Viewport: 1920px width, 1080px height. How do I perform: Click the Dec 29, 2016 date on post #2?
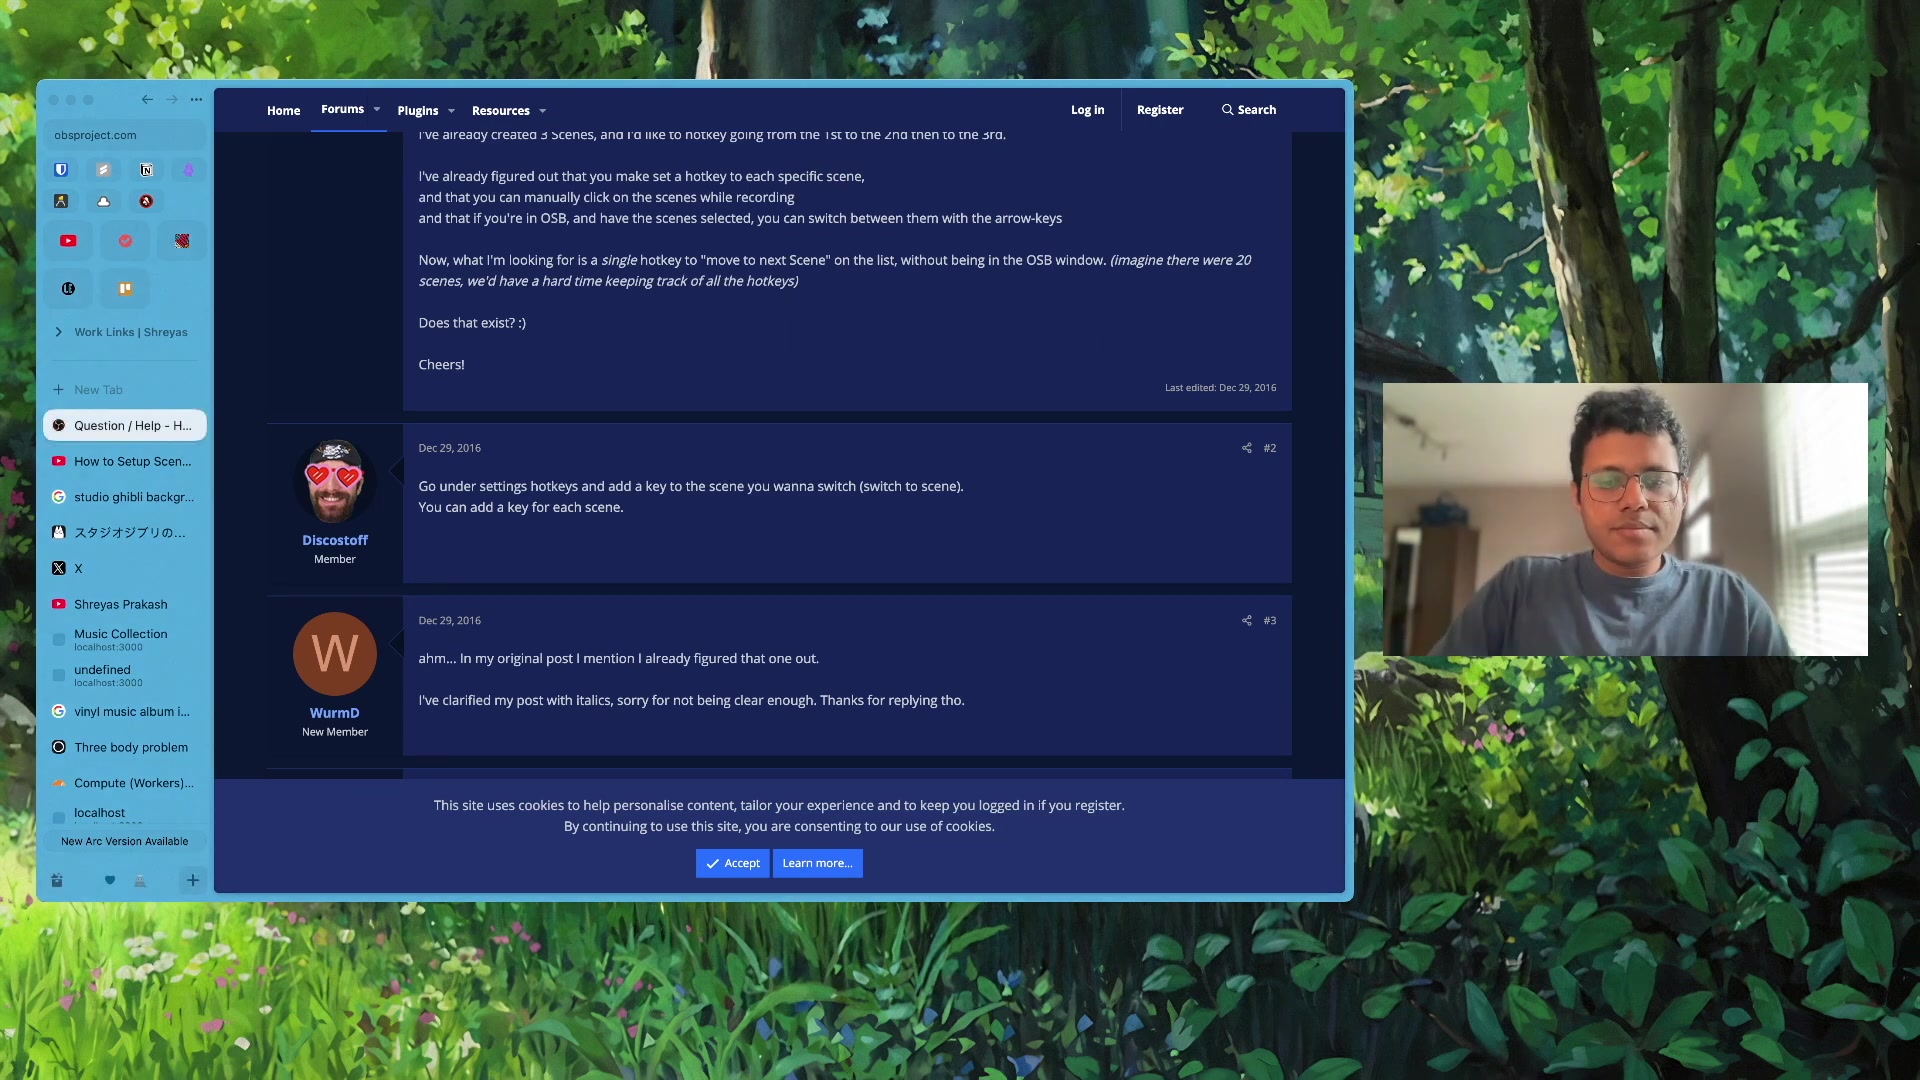pyautogui.click(x=449, y=448)
